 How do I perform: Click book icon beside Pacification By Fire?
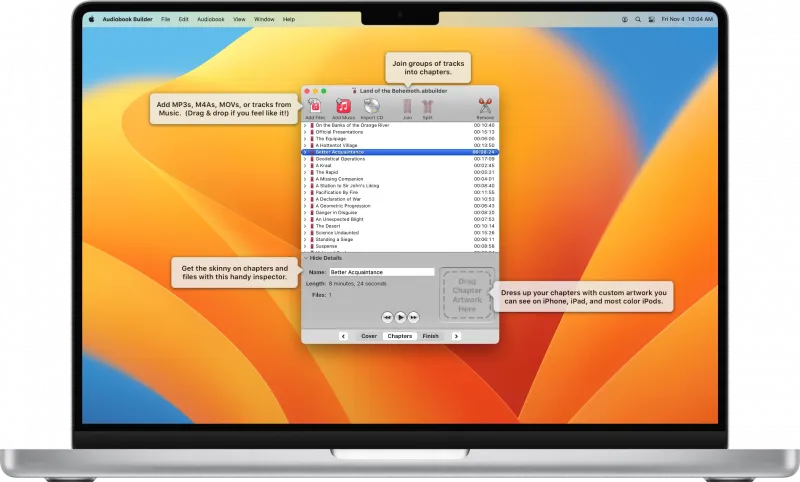tap(312, 192)
